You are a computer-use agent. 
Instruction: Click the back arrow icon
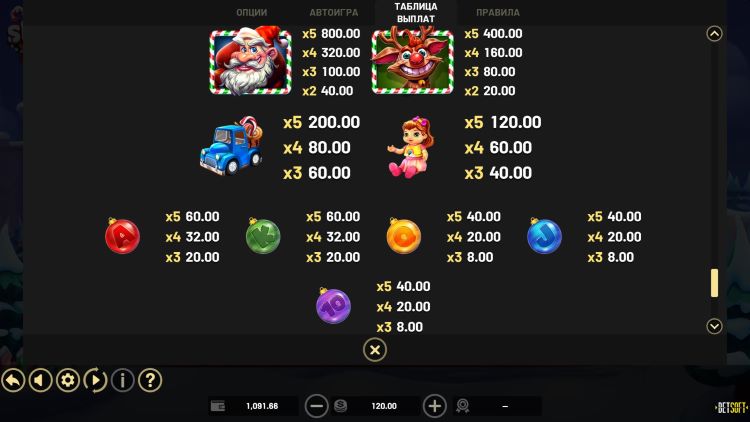coord(13,381)
